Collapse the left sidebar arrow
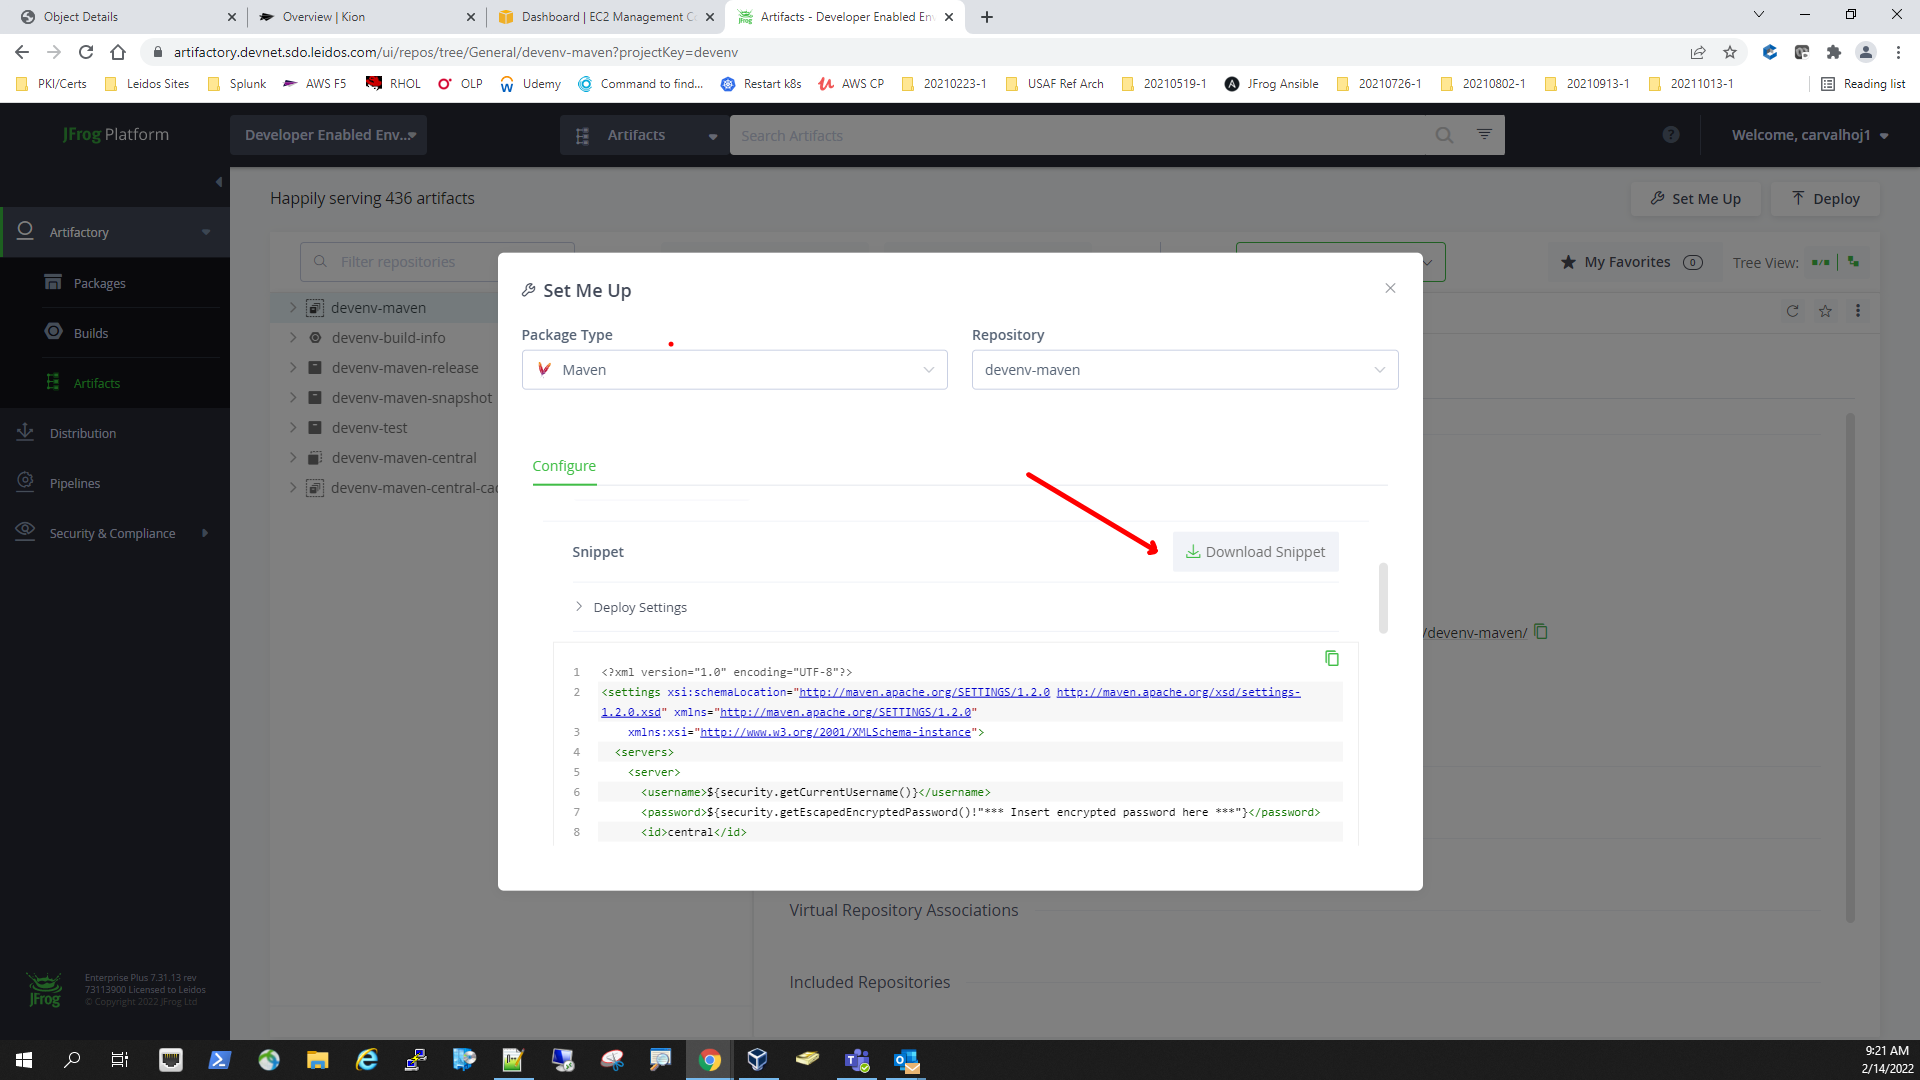Screen dimensions: 1920x1080 (x=219, y=182)
